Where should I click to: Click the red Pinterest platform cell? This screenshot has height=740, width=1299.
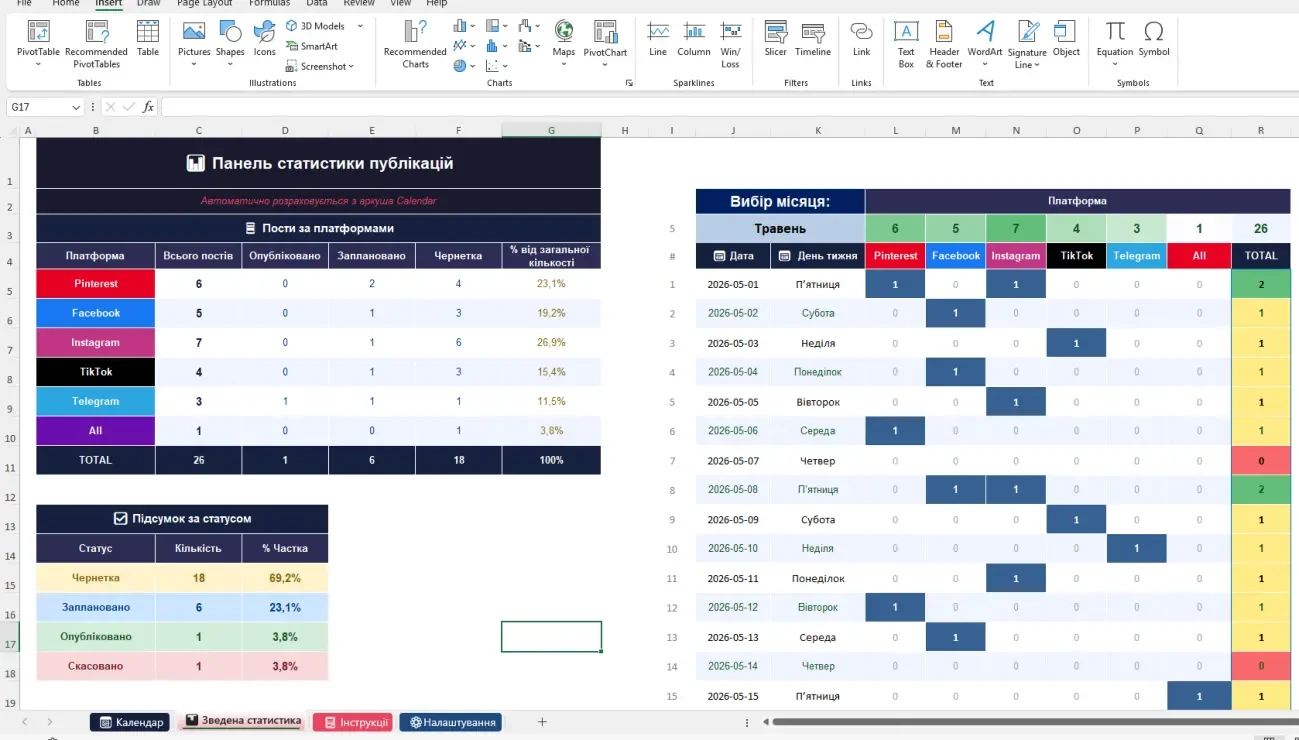tap(95, 284)
